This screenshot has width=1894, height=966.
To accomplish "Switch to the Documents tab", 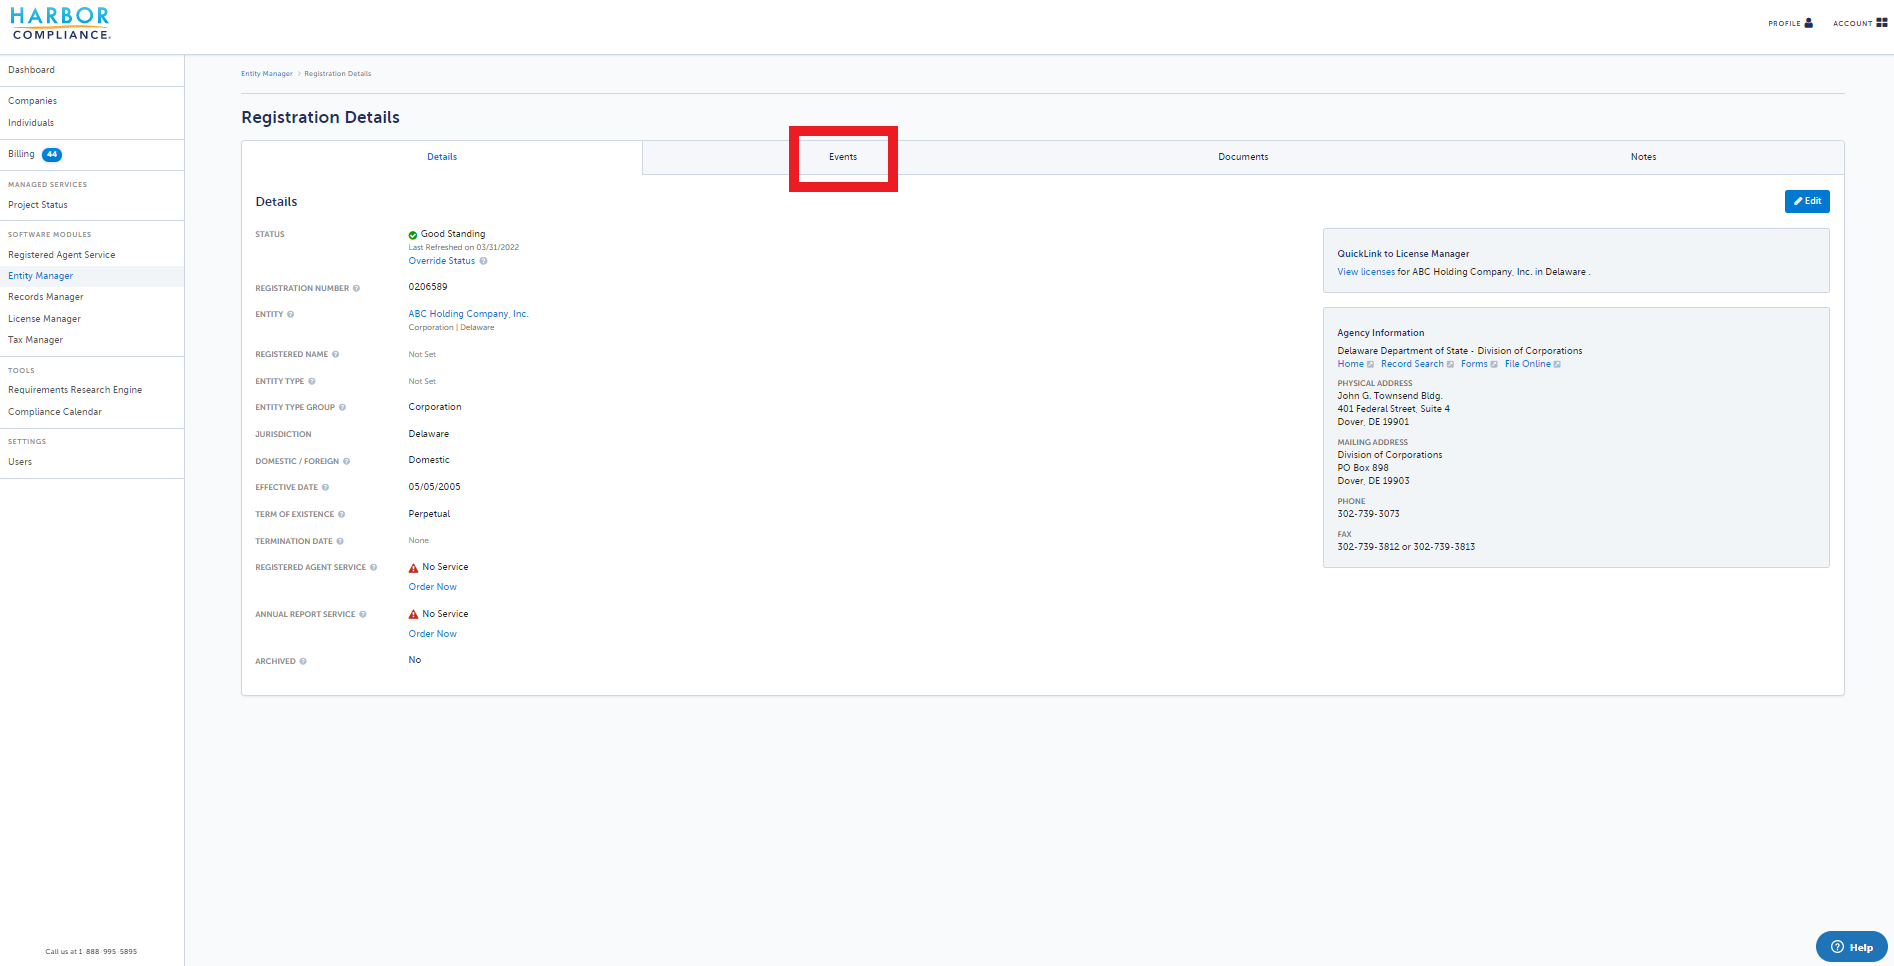I will 1243,157.
